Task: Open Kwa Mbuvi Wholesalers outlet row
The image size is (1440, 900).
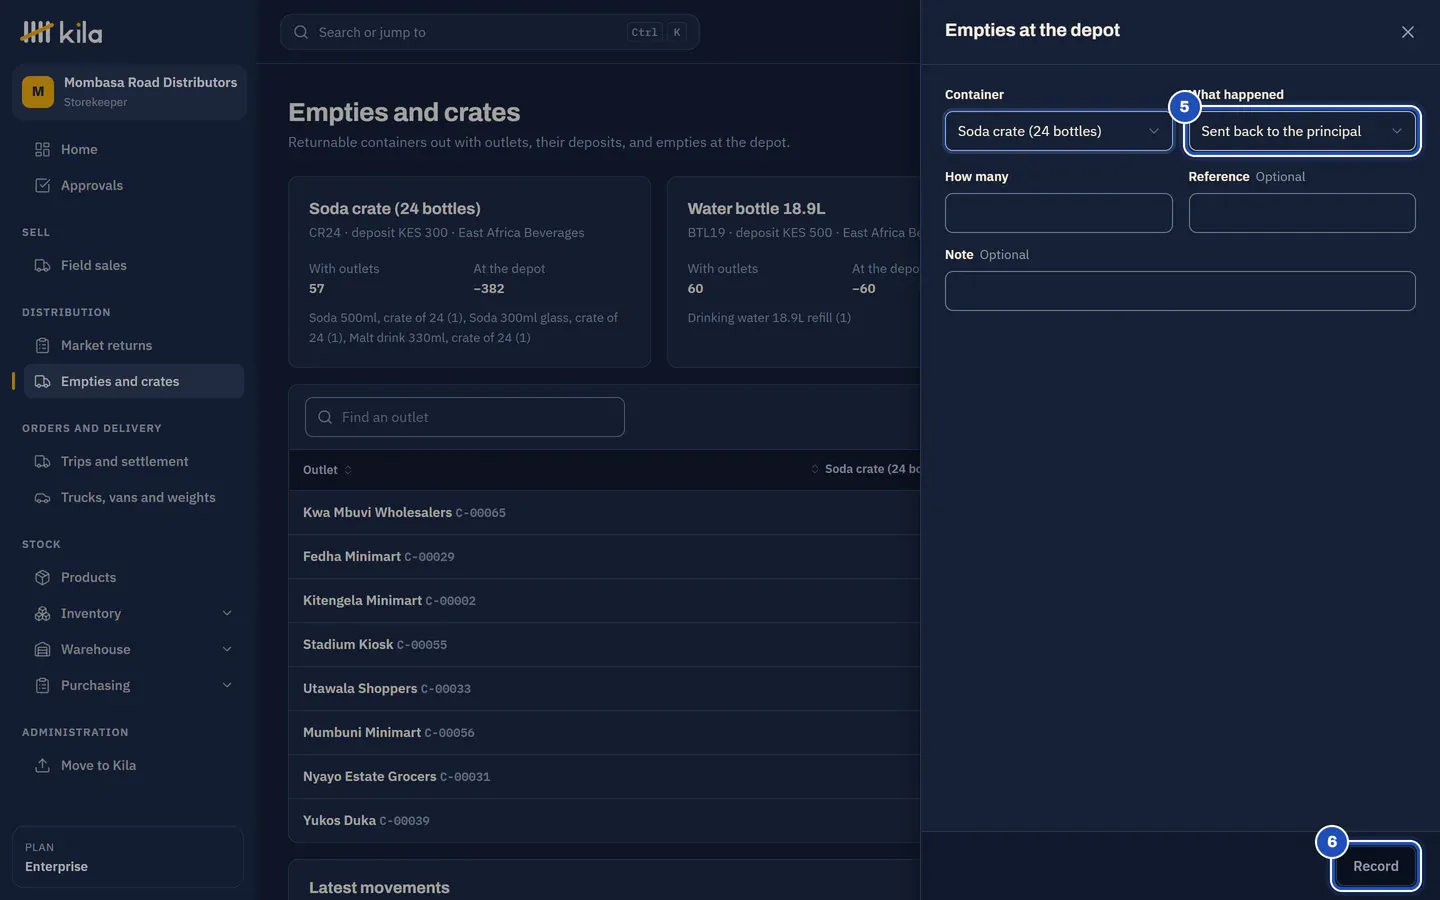Action: tap(604, 512)
